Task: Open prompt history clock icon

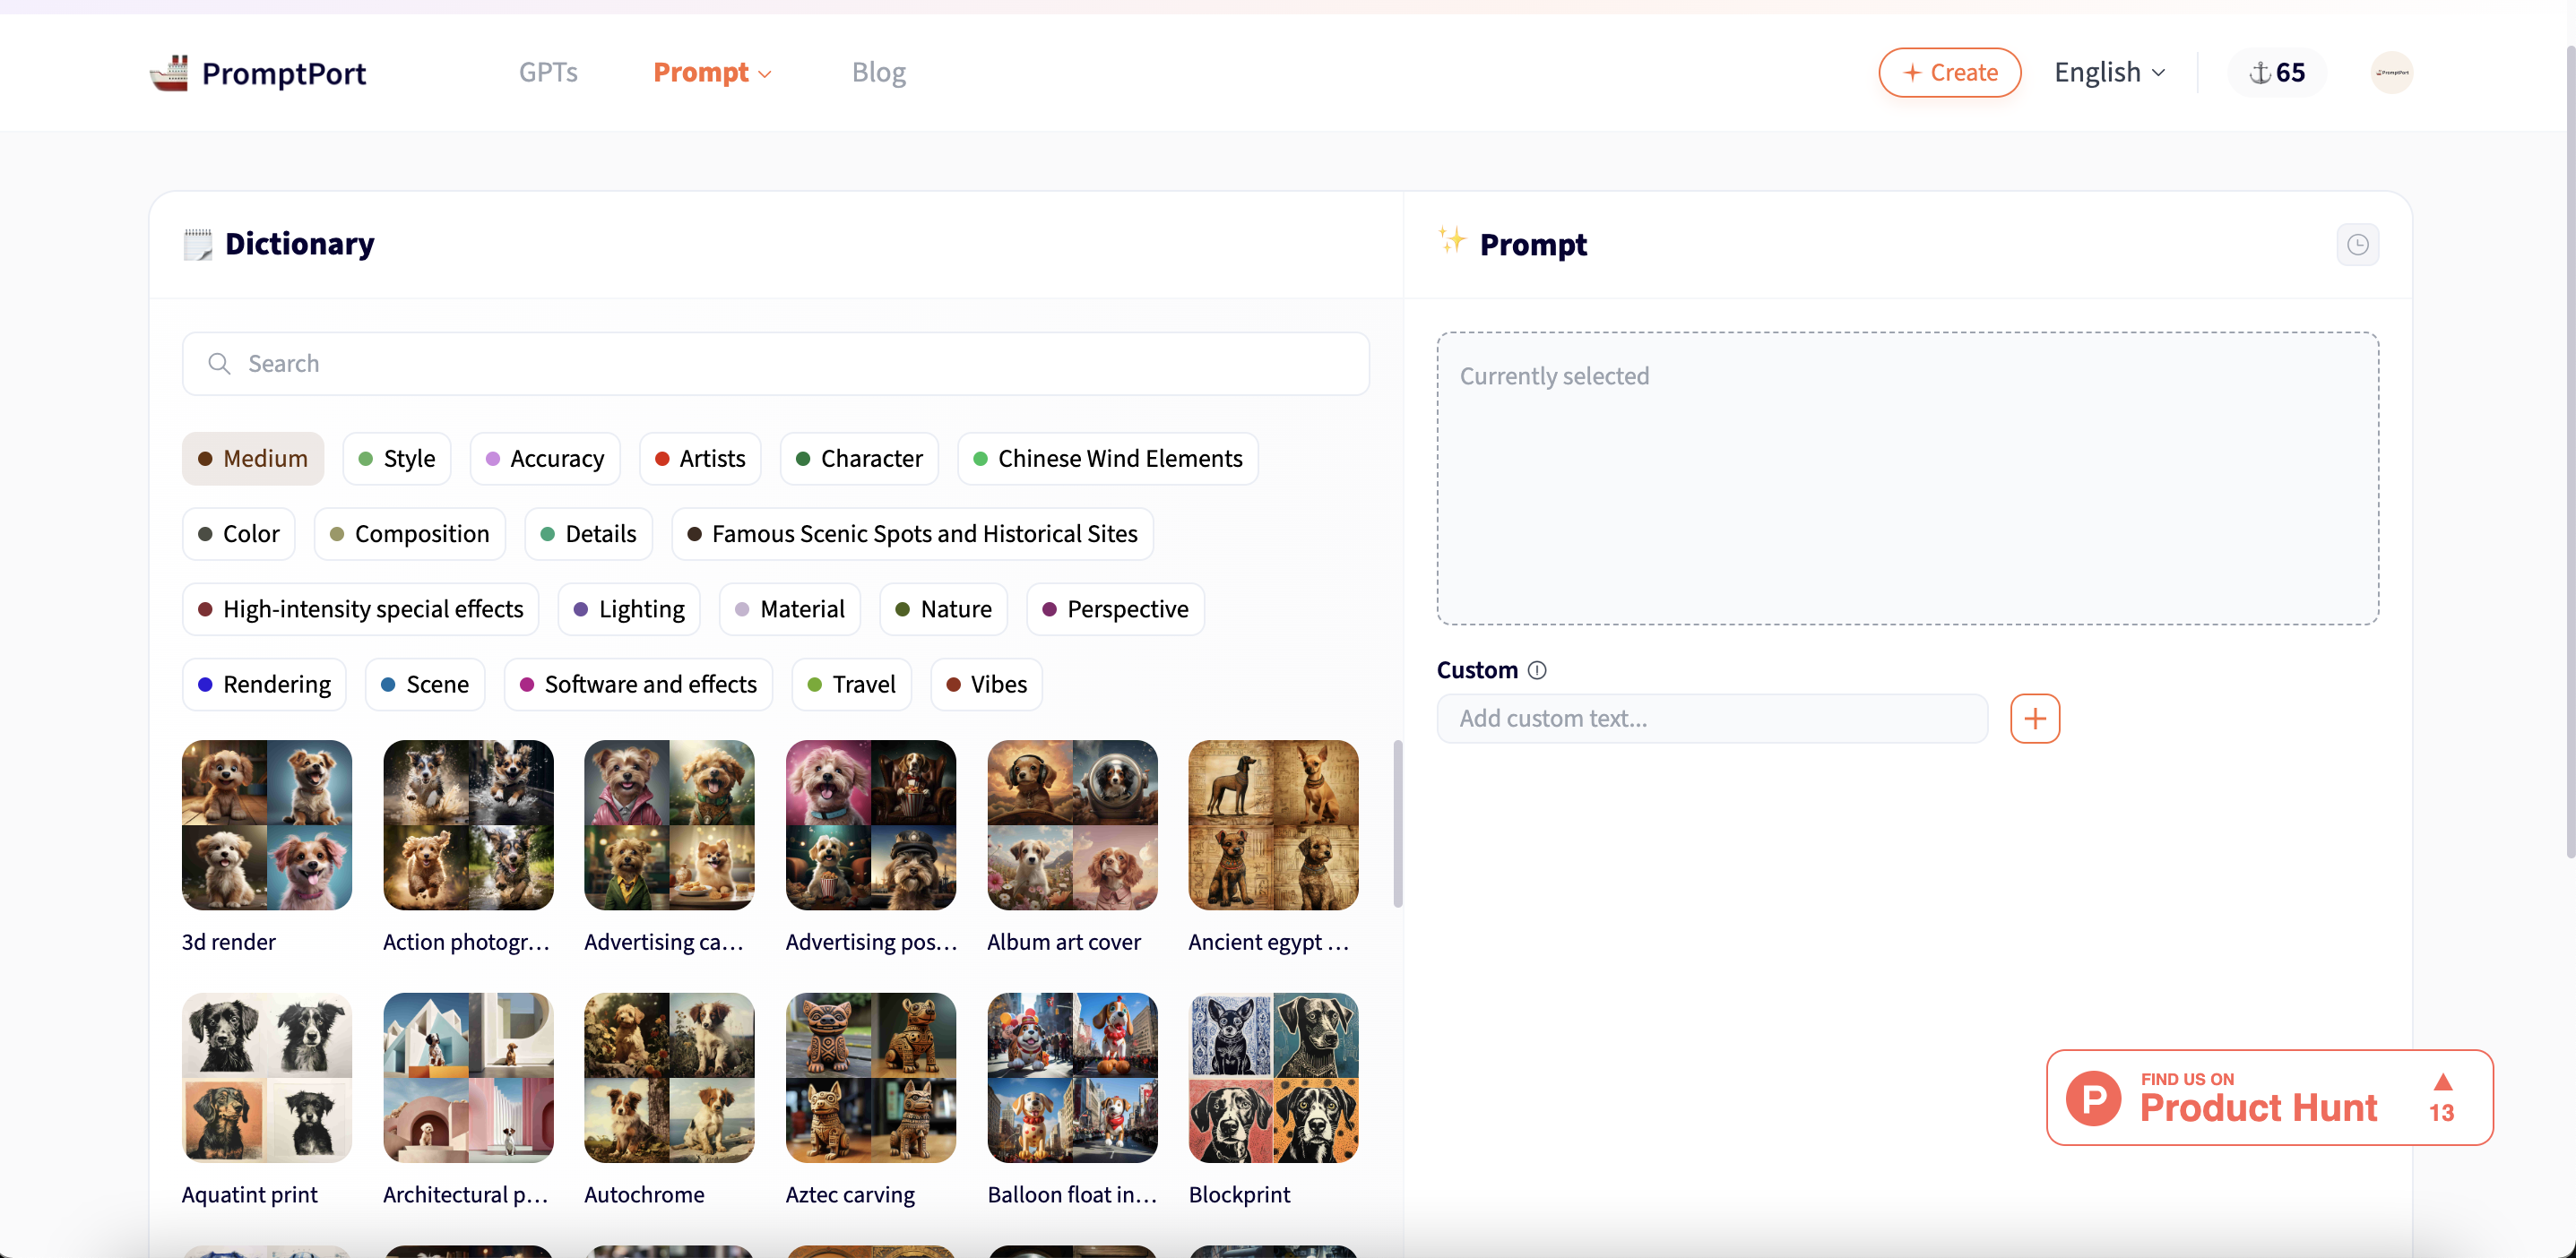Action: [x=2357, y=245]
